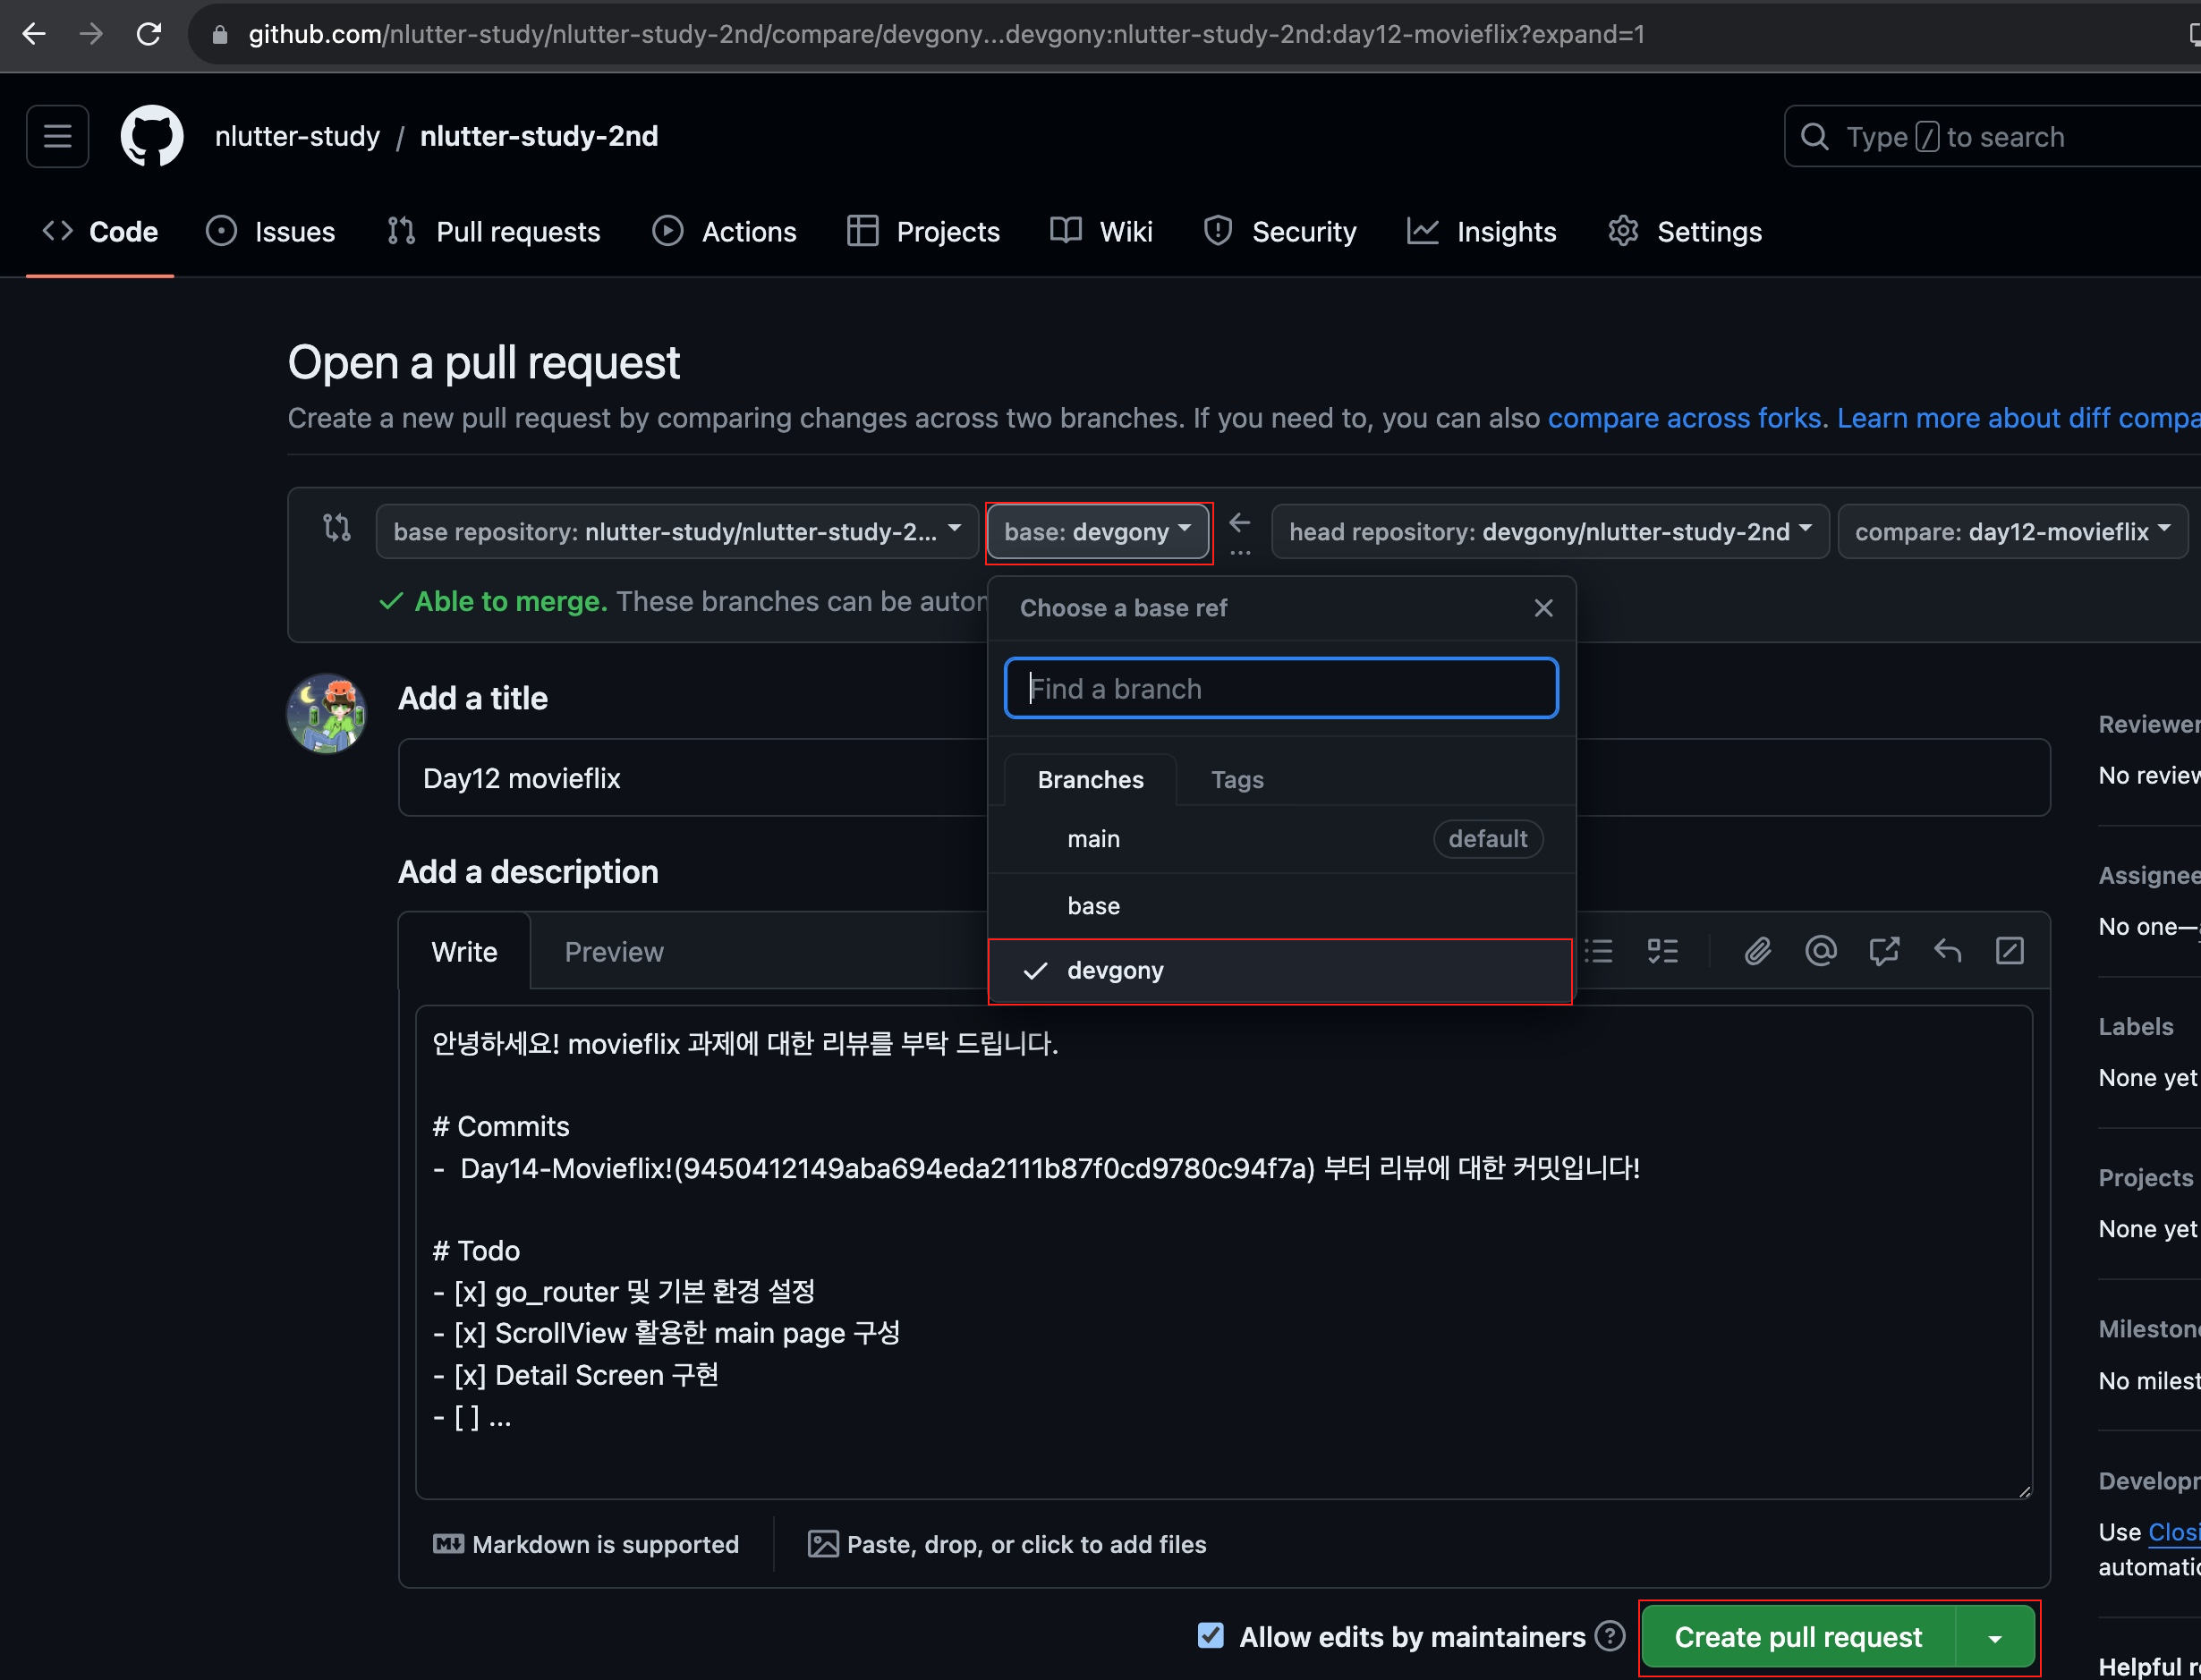Click the cross-reference icon in editor toolbar

[x=1883, y=951]
